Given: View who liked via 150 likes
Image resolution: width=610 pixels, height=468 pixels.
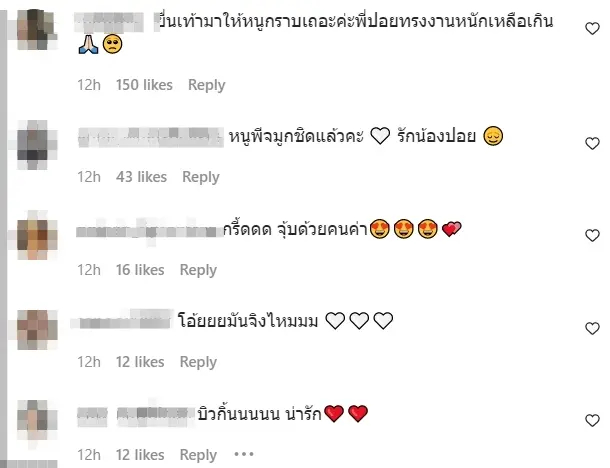Looking at the screenshot, I should [144, 85].
